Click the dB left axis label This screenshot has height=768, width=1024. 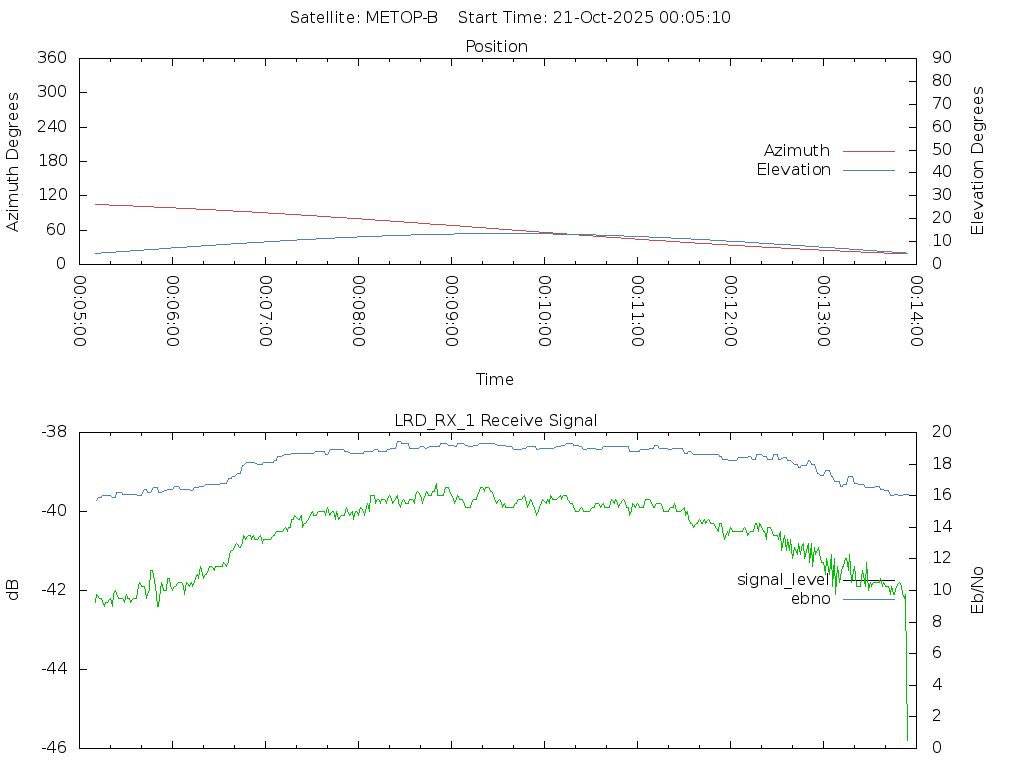(13, 589)
